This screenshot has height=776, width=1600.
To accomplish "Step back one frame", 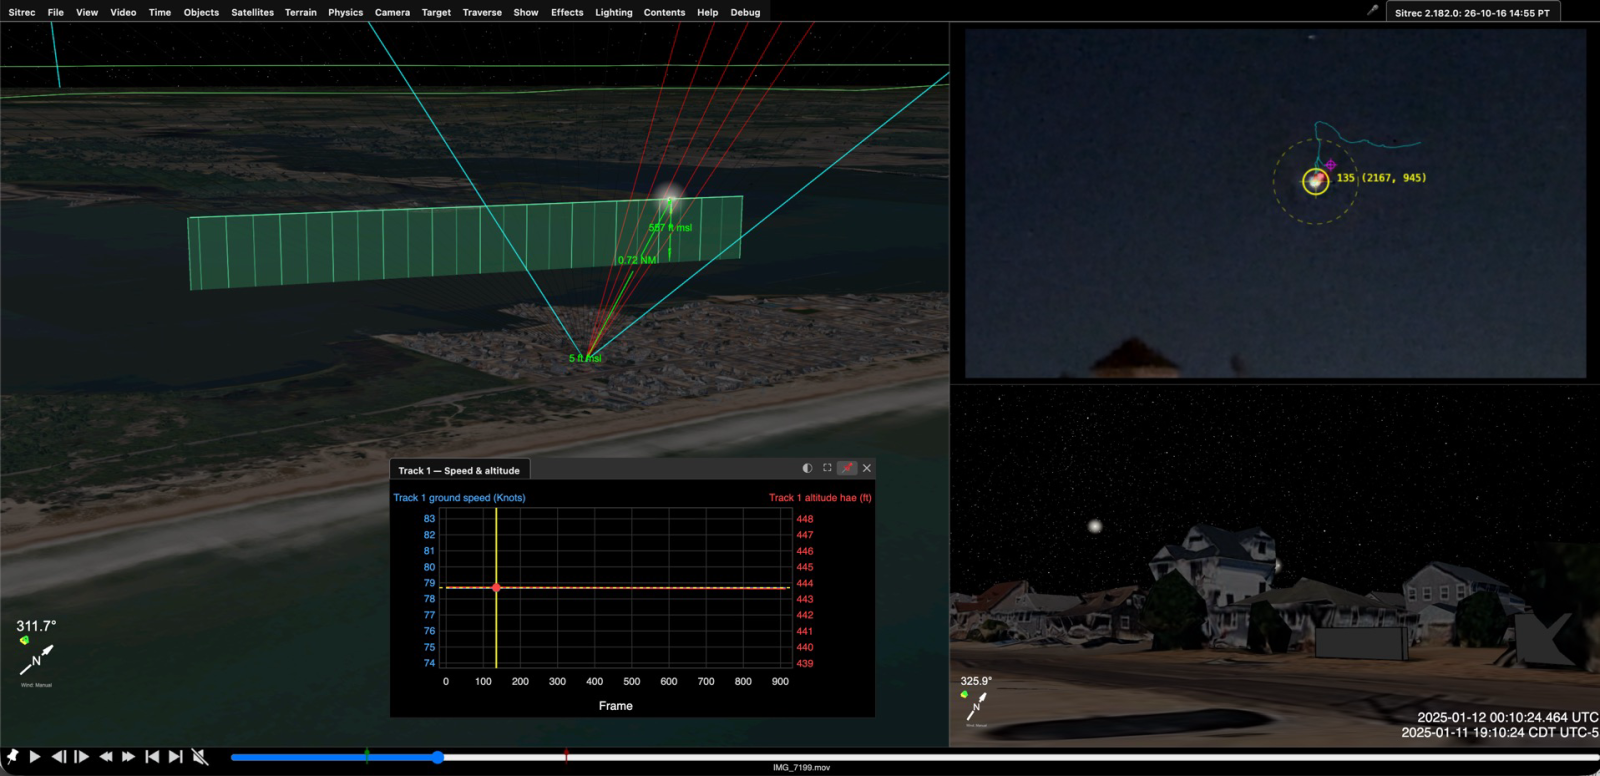I will click(59, 757).
